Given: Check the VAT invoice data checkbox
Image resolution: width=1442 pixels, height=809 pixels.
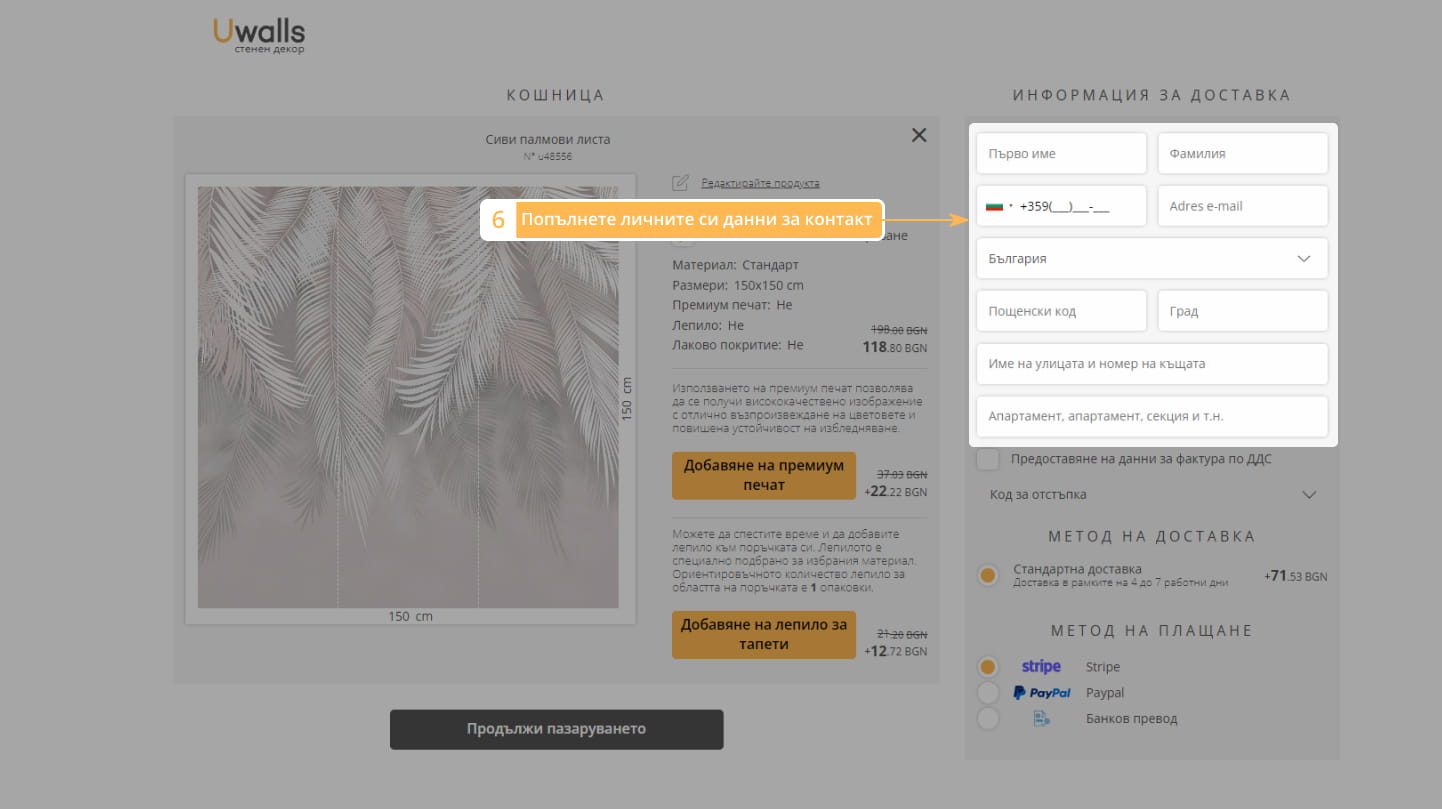Looking at the screenshot, I should (988, 459).
